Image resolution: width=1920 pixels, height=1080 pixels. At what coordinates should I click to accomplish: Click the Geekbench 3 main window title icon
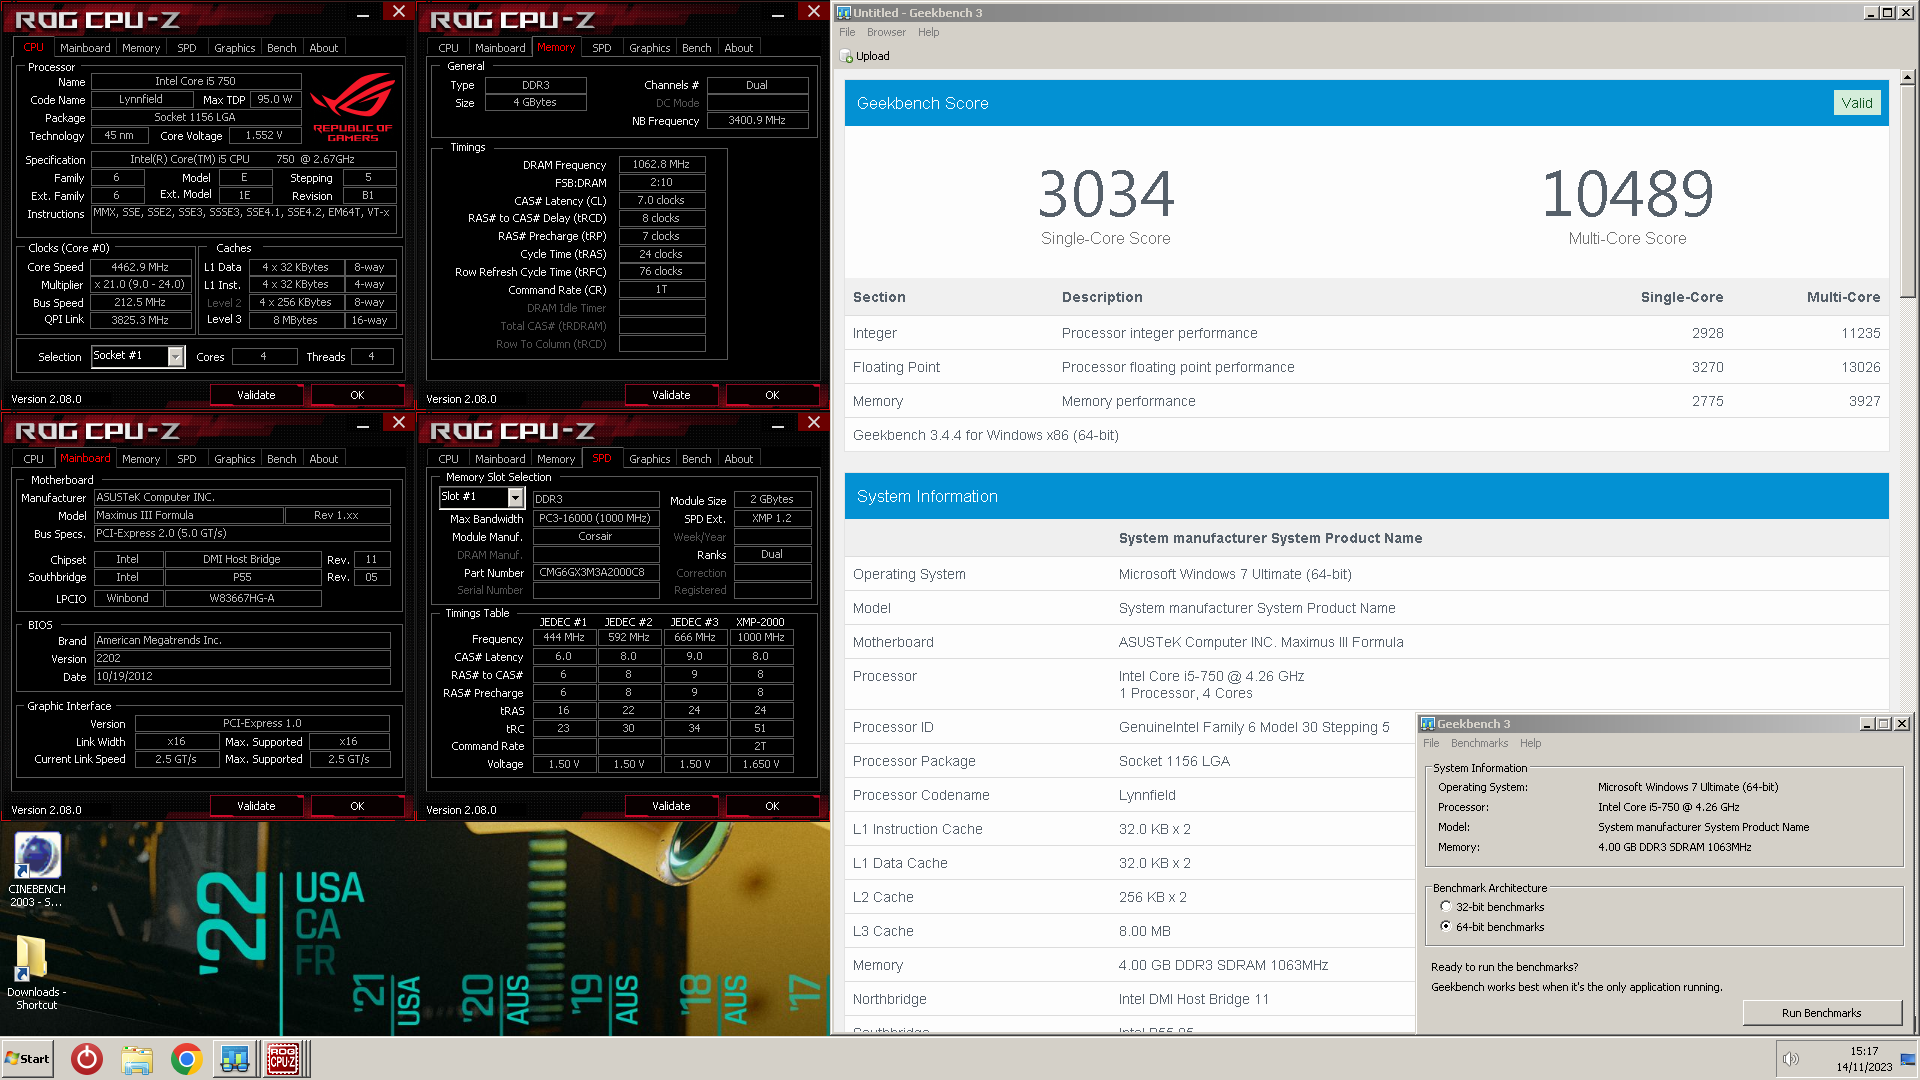coord(844,13)
